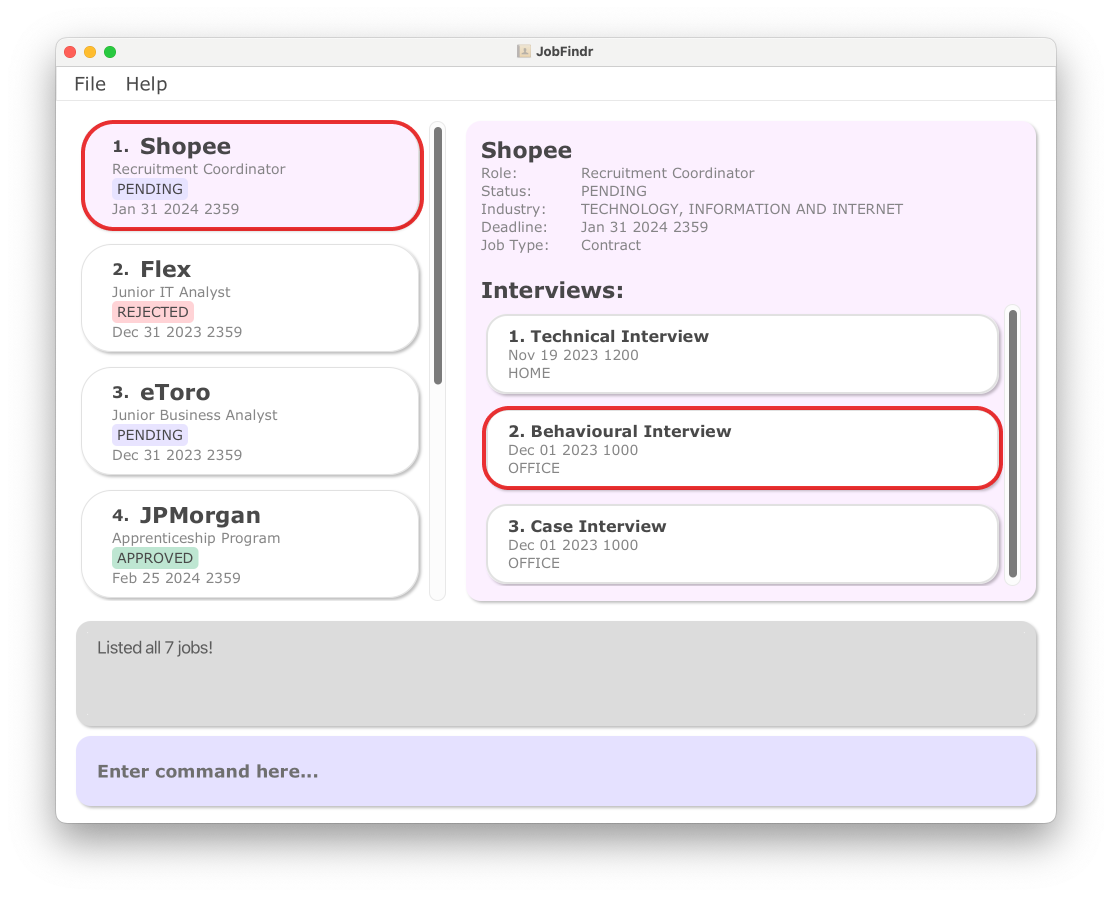Click the Nov 19 2023 1200 interview date

pyautogui.click(x=573, y=355)
